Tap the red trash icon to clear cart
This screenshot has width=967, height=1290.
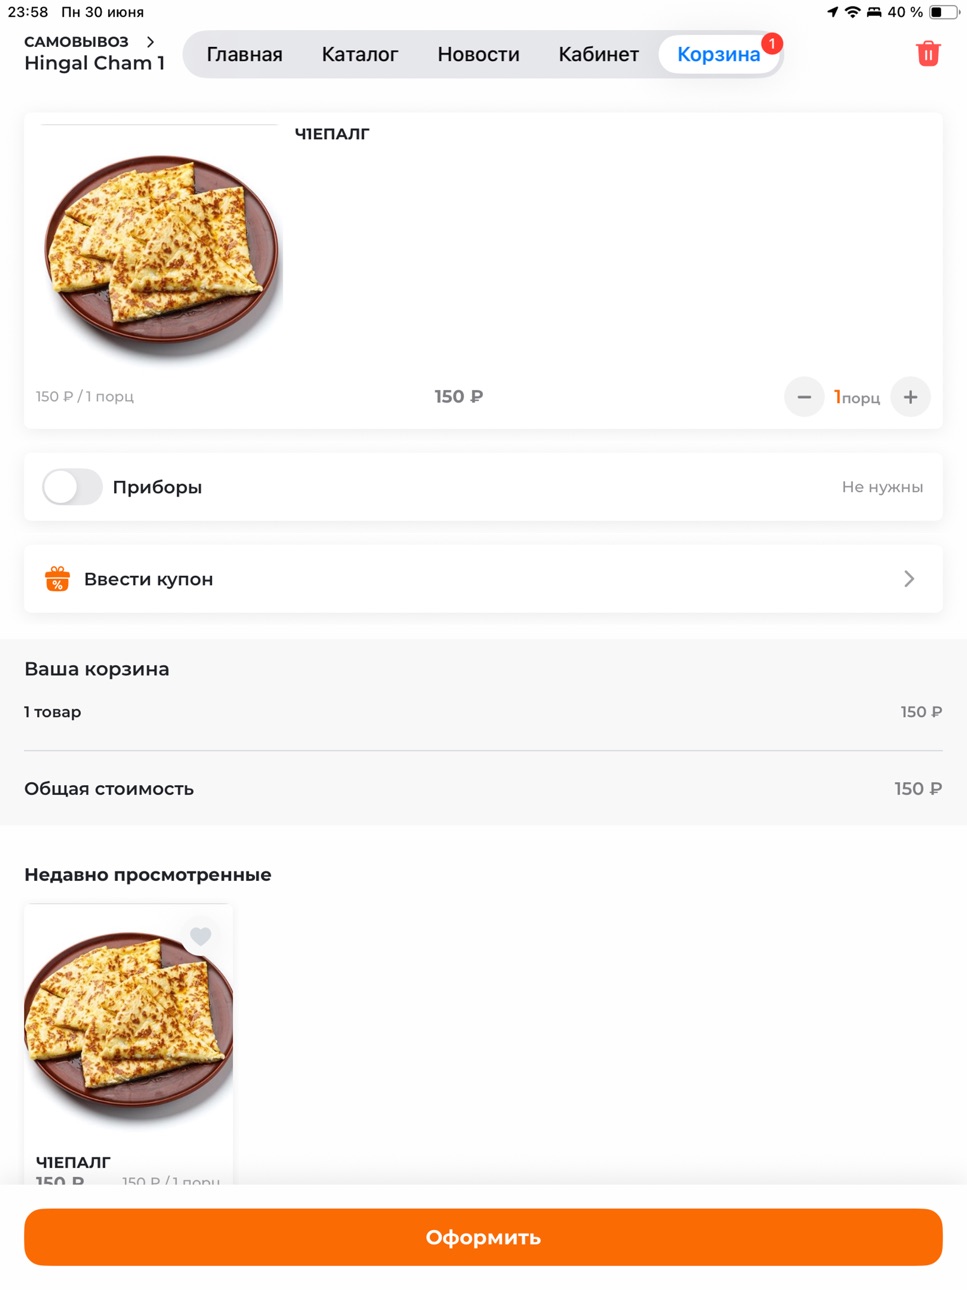click(928, 53)
